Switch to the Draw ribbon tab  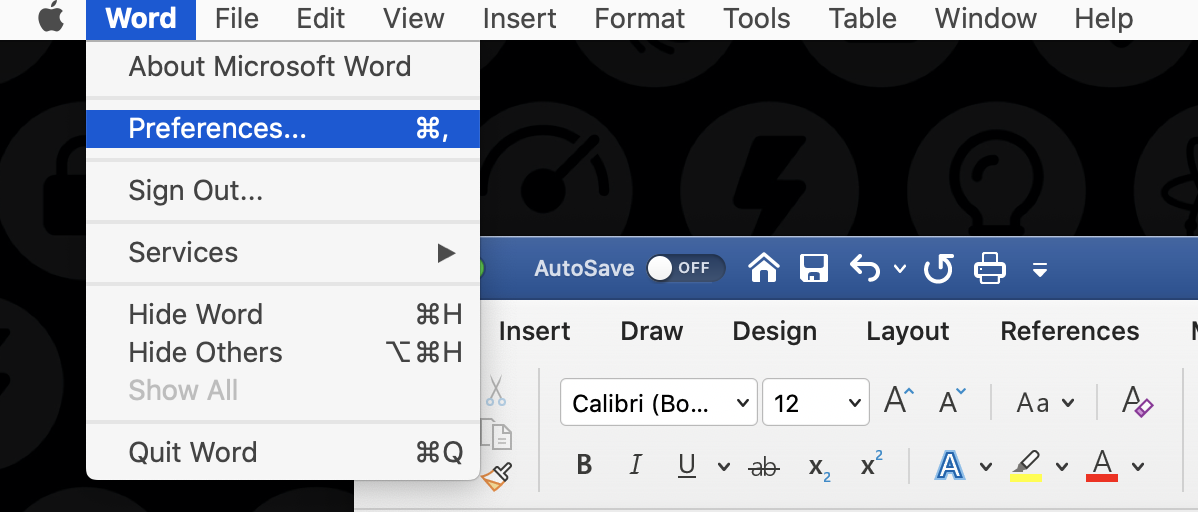point(652,331)
